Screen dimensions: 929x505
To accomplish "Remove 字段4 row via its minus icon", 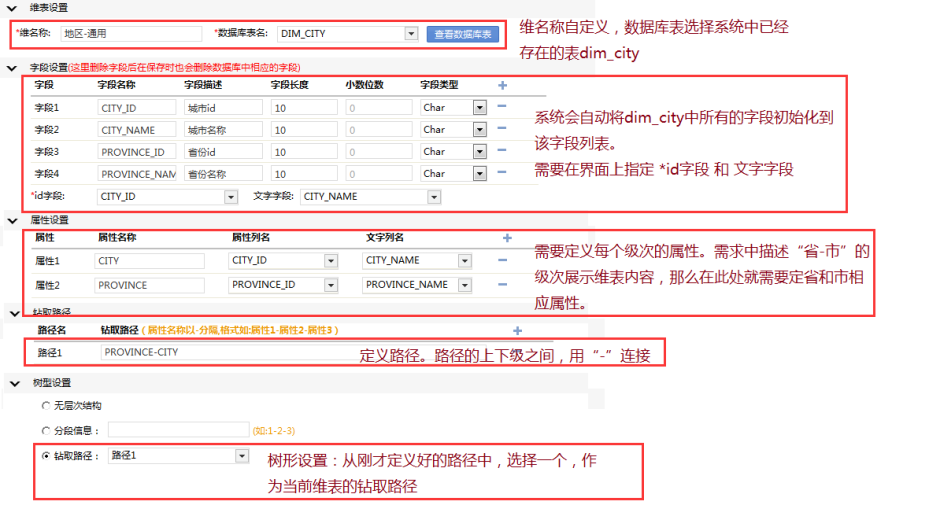I will coord(502,174).
